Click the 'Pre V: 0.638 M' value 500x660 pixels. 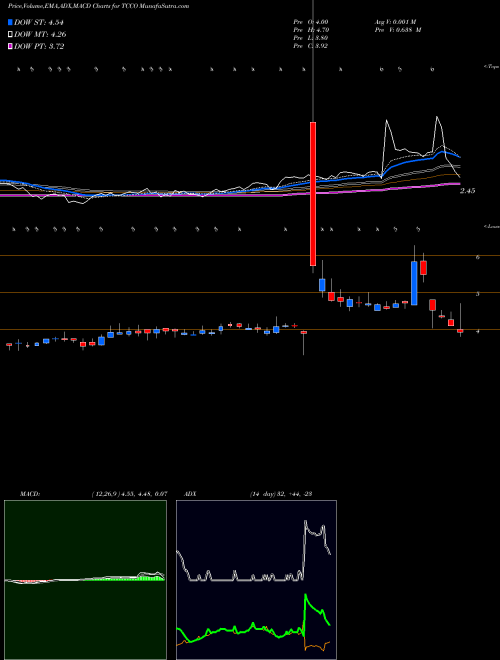pyautogui.click(x=399, y=30)
